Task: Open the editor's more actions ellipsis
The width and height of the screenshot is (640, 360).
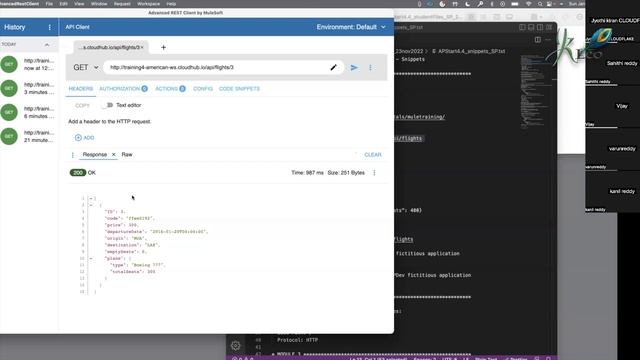Action: point(548,40)
